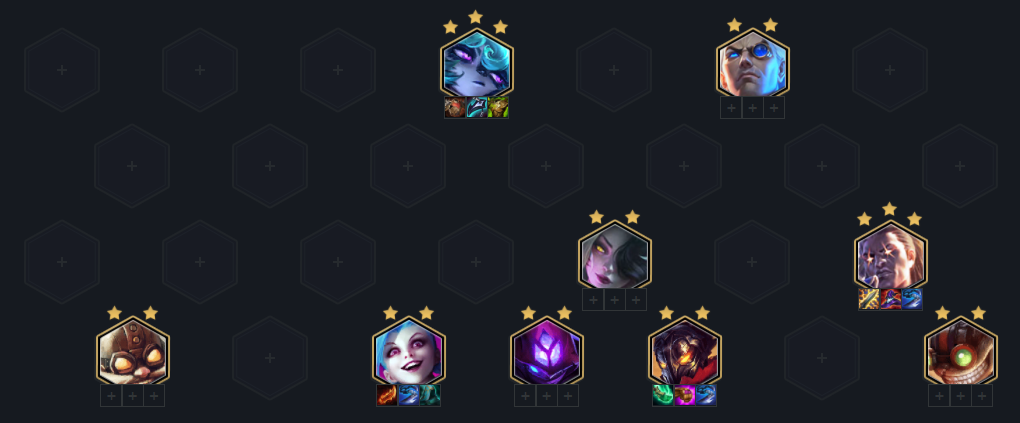Screen dimensions: 1020x423
Task: Select the Morgana champion hex
Action: coord(615,256)
